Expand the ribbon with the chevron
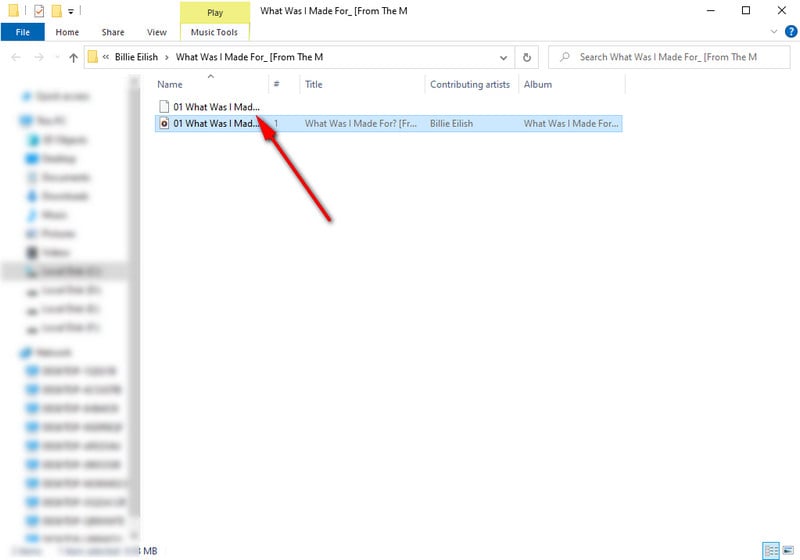 pos(773,32)
